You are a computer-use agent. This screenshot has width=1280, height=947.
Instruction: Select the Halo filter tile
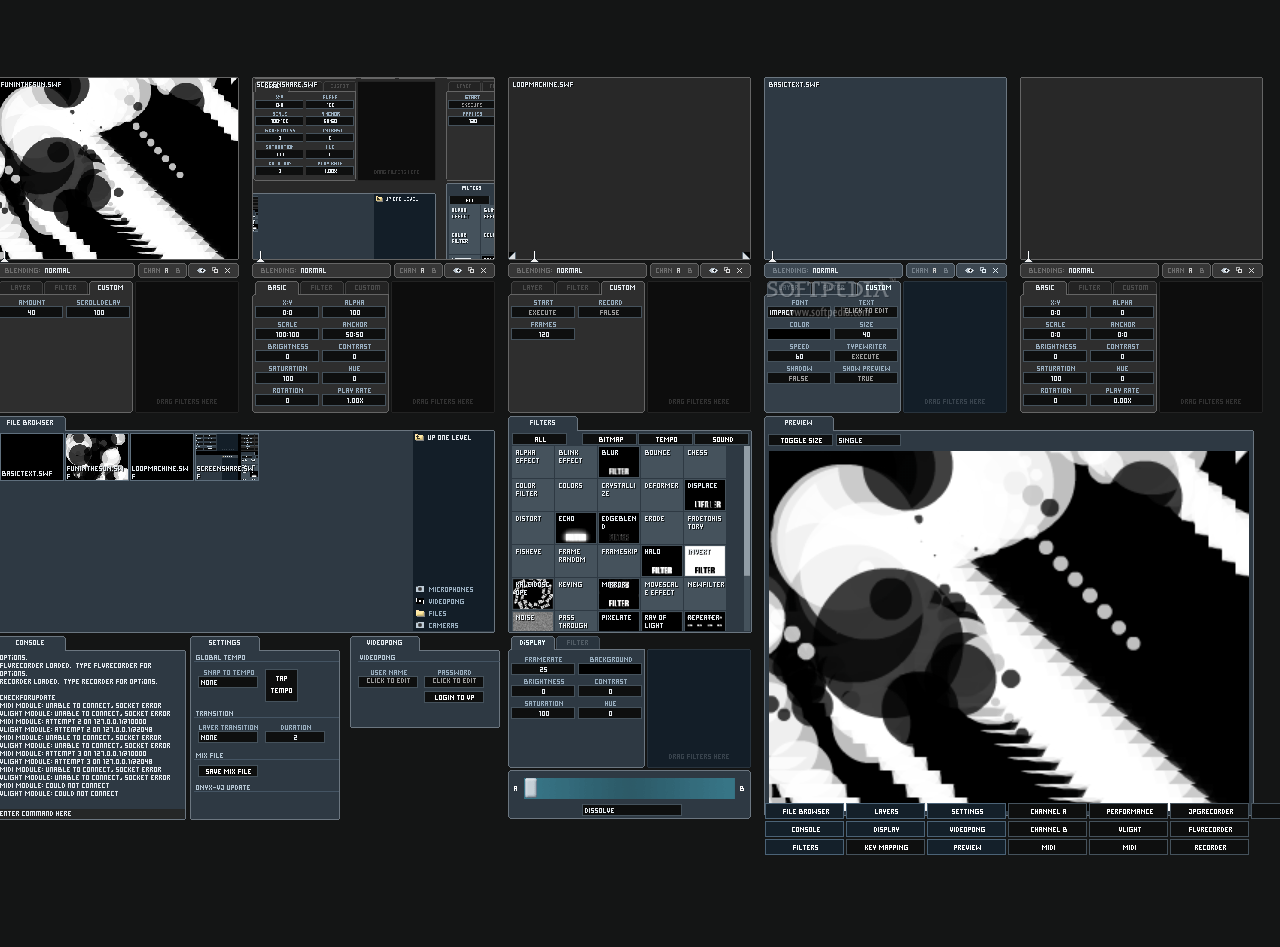[x=661, y=561]
